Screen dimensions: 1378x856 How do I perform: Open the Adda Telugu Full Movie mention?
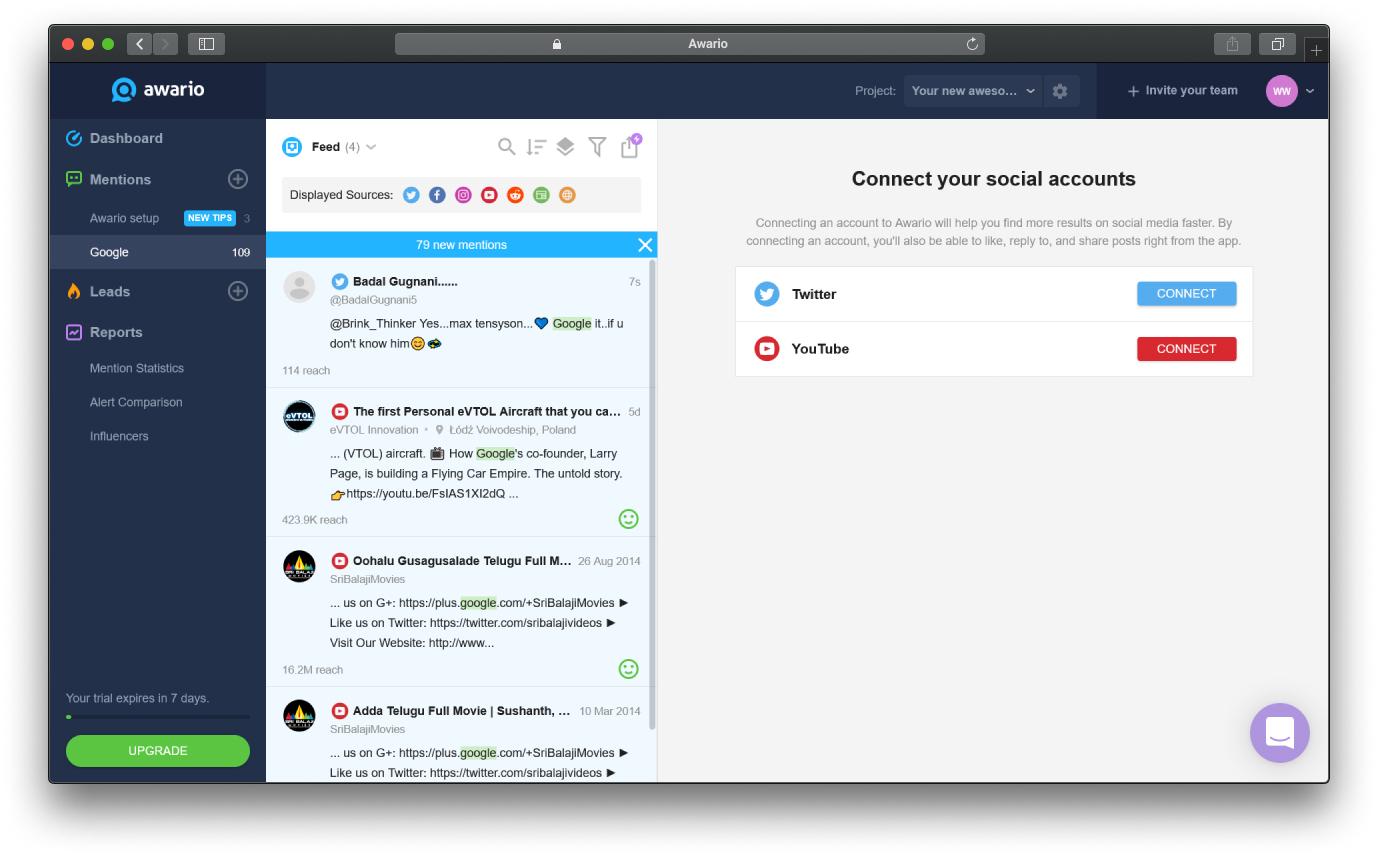coord(461,711)
